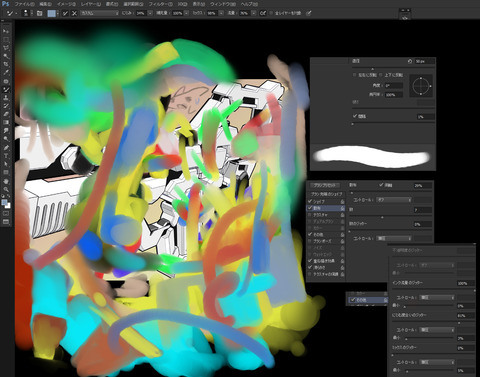Select the Dodge tool

[x=6, y=139]
